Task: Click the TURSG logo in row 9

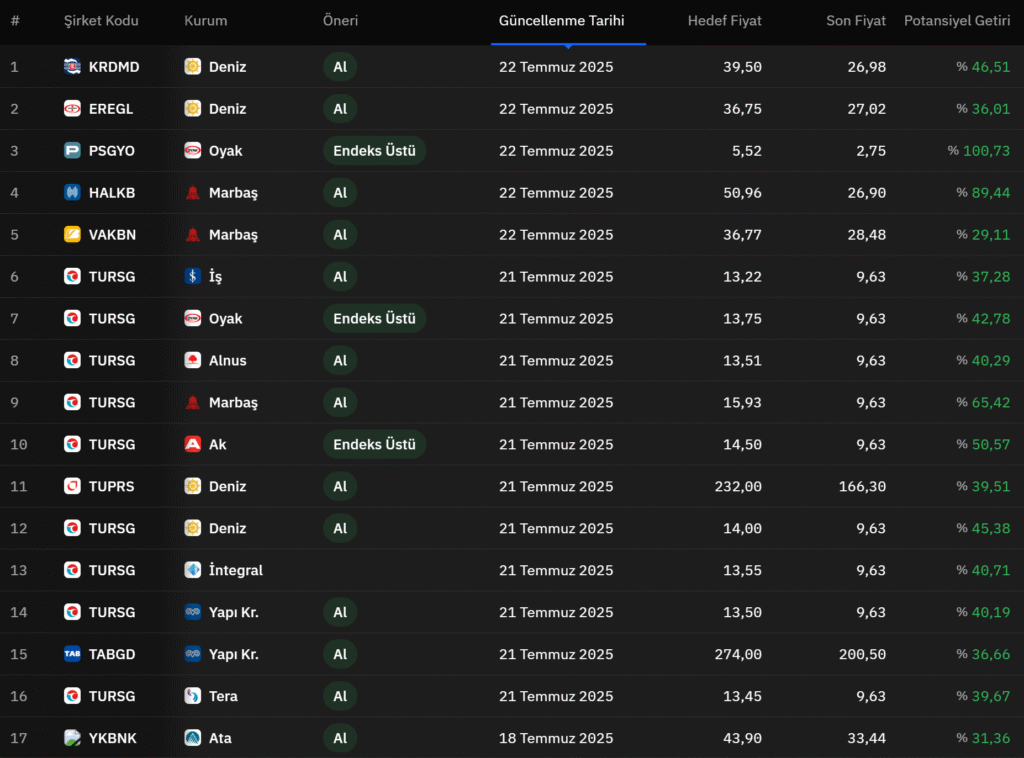Action: [x=72, y=402]
